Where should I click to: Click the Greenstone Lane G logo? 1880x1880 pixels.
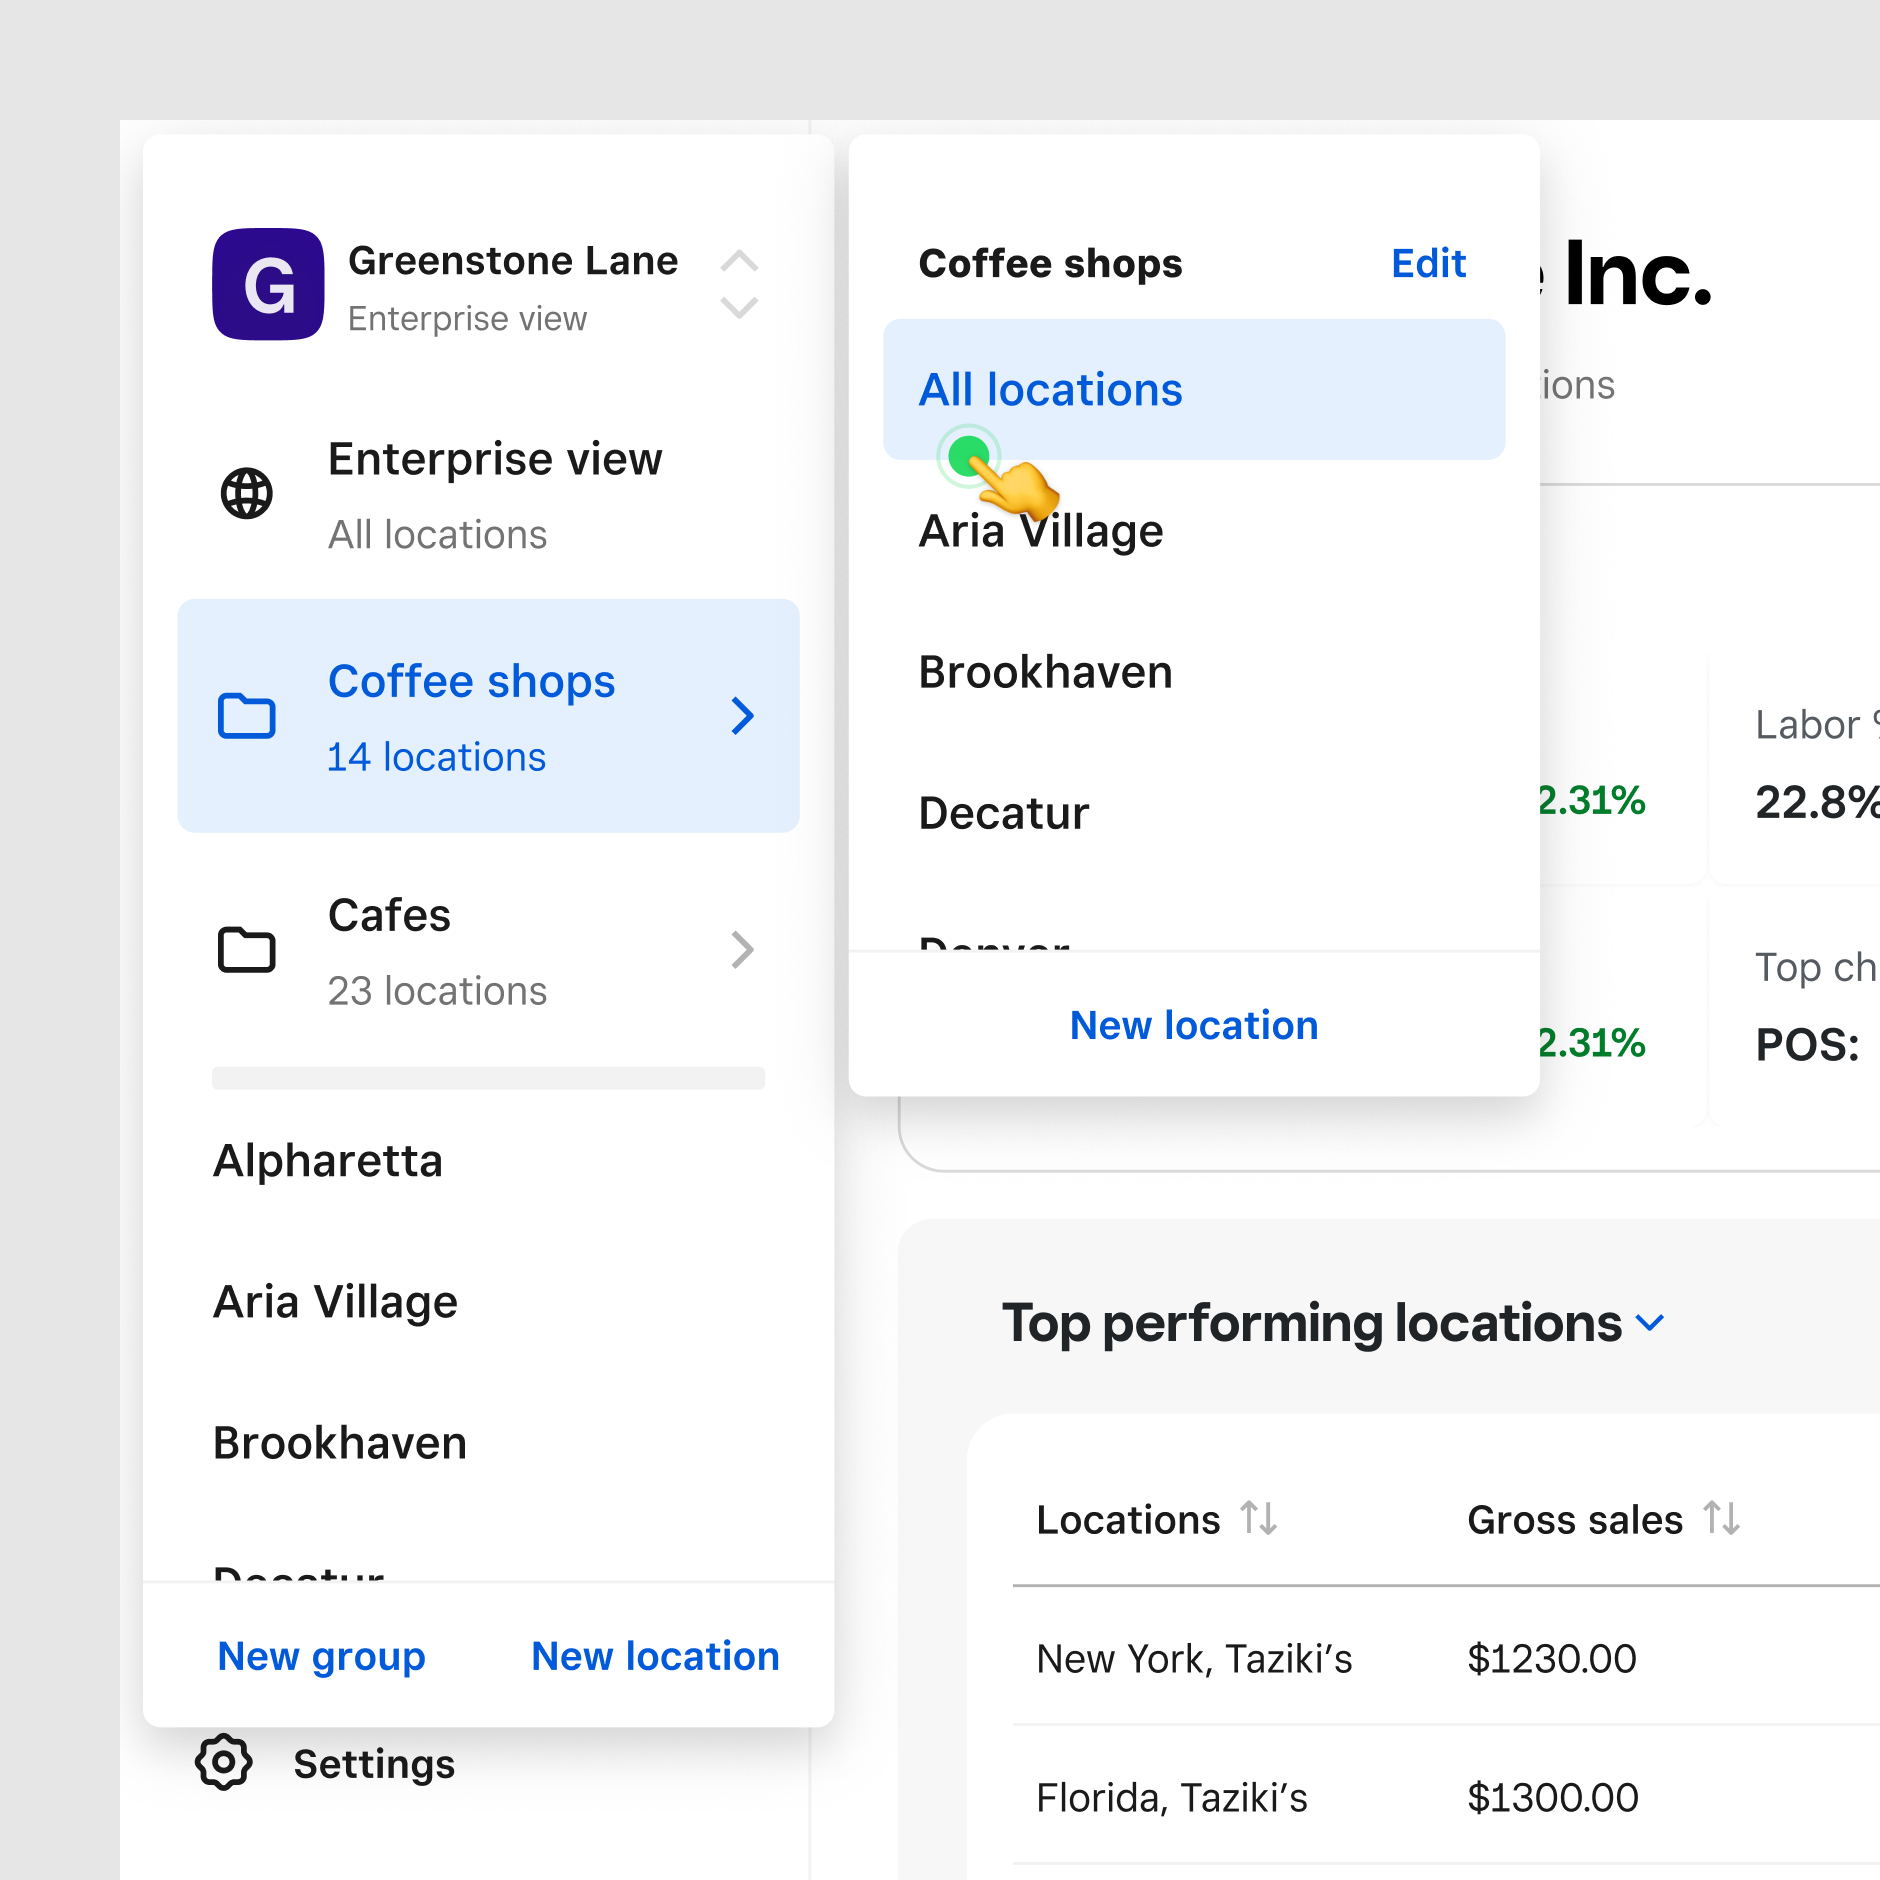(268, 285)
